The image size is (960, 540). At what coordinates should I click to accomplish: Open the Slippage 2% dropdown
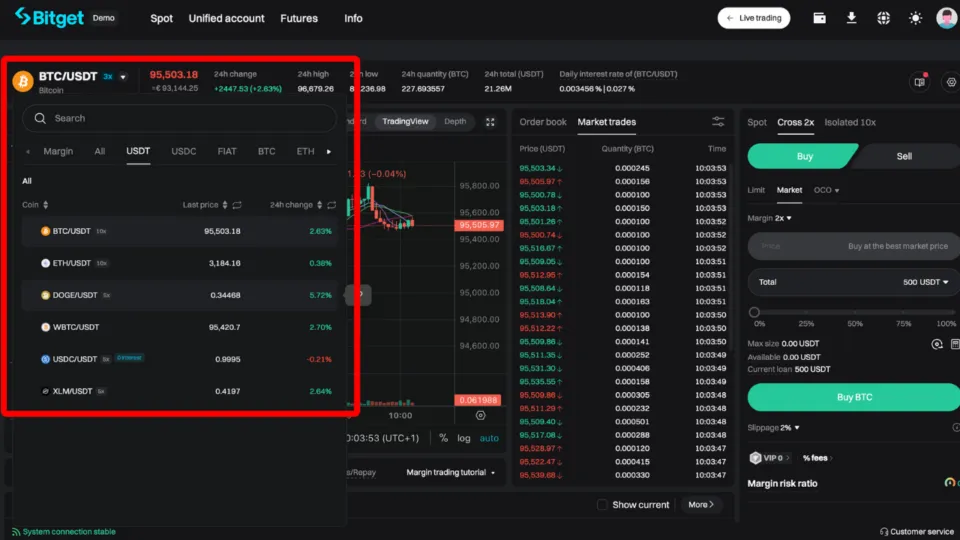coord(774,428)
